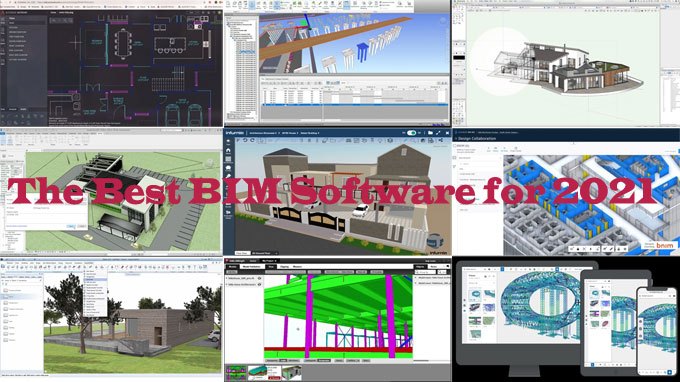
Task: Switch to the Clipping tab in BIMcollab
Action: [284, 267]
